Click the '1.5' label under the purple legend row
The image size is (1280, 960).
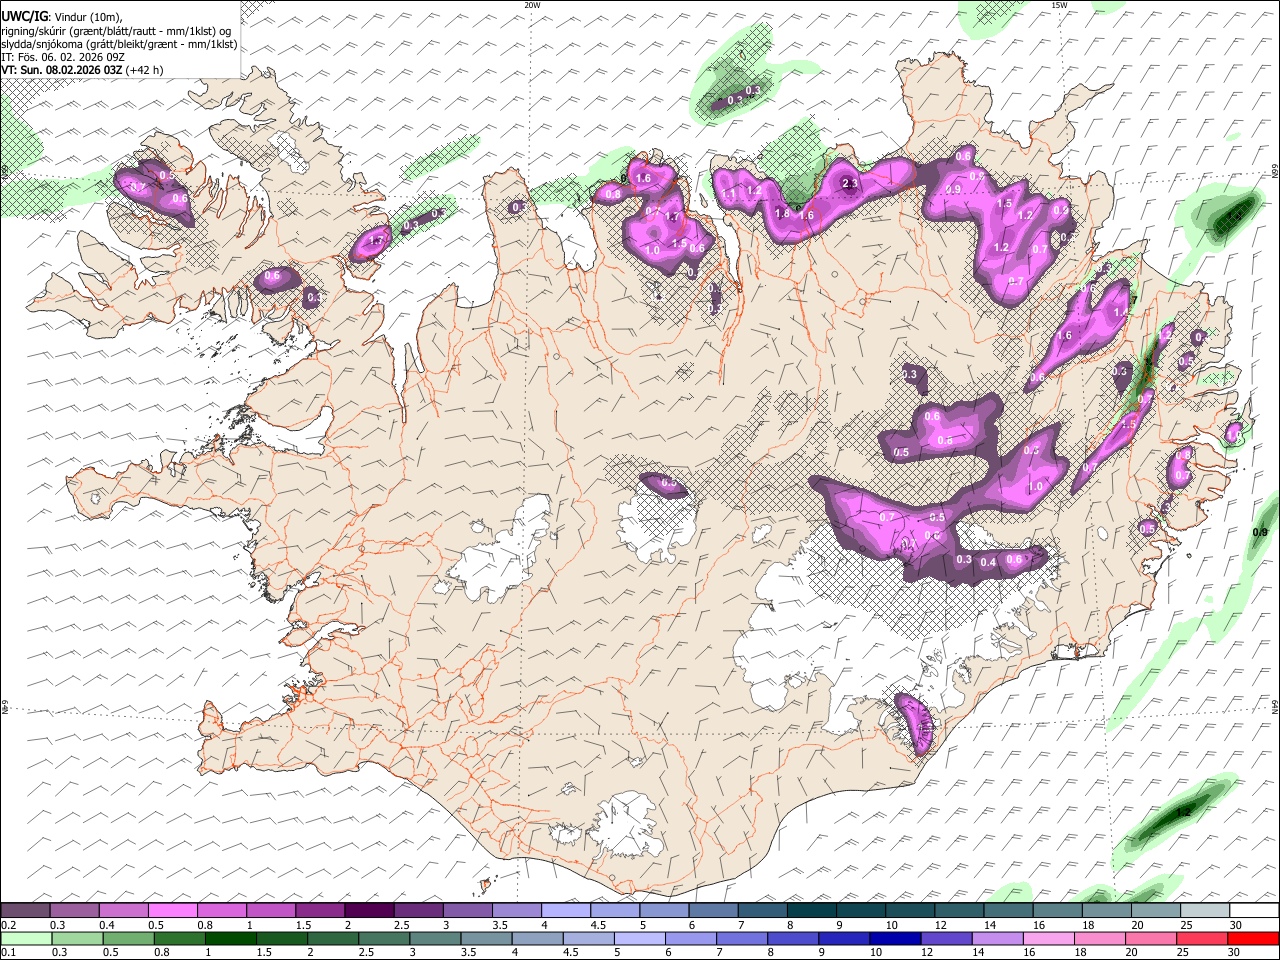tap(302, 925)
